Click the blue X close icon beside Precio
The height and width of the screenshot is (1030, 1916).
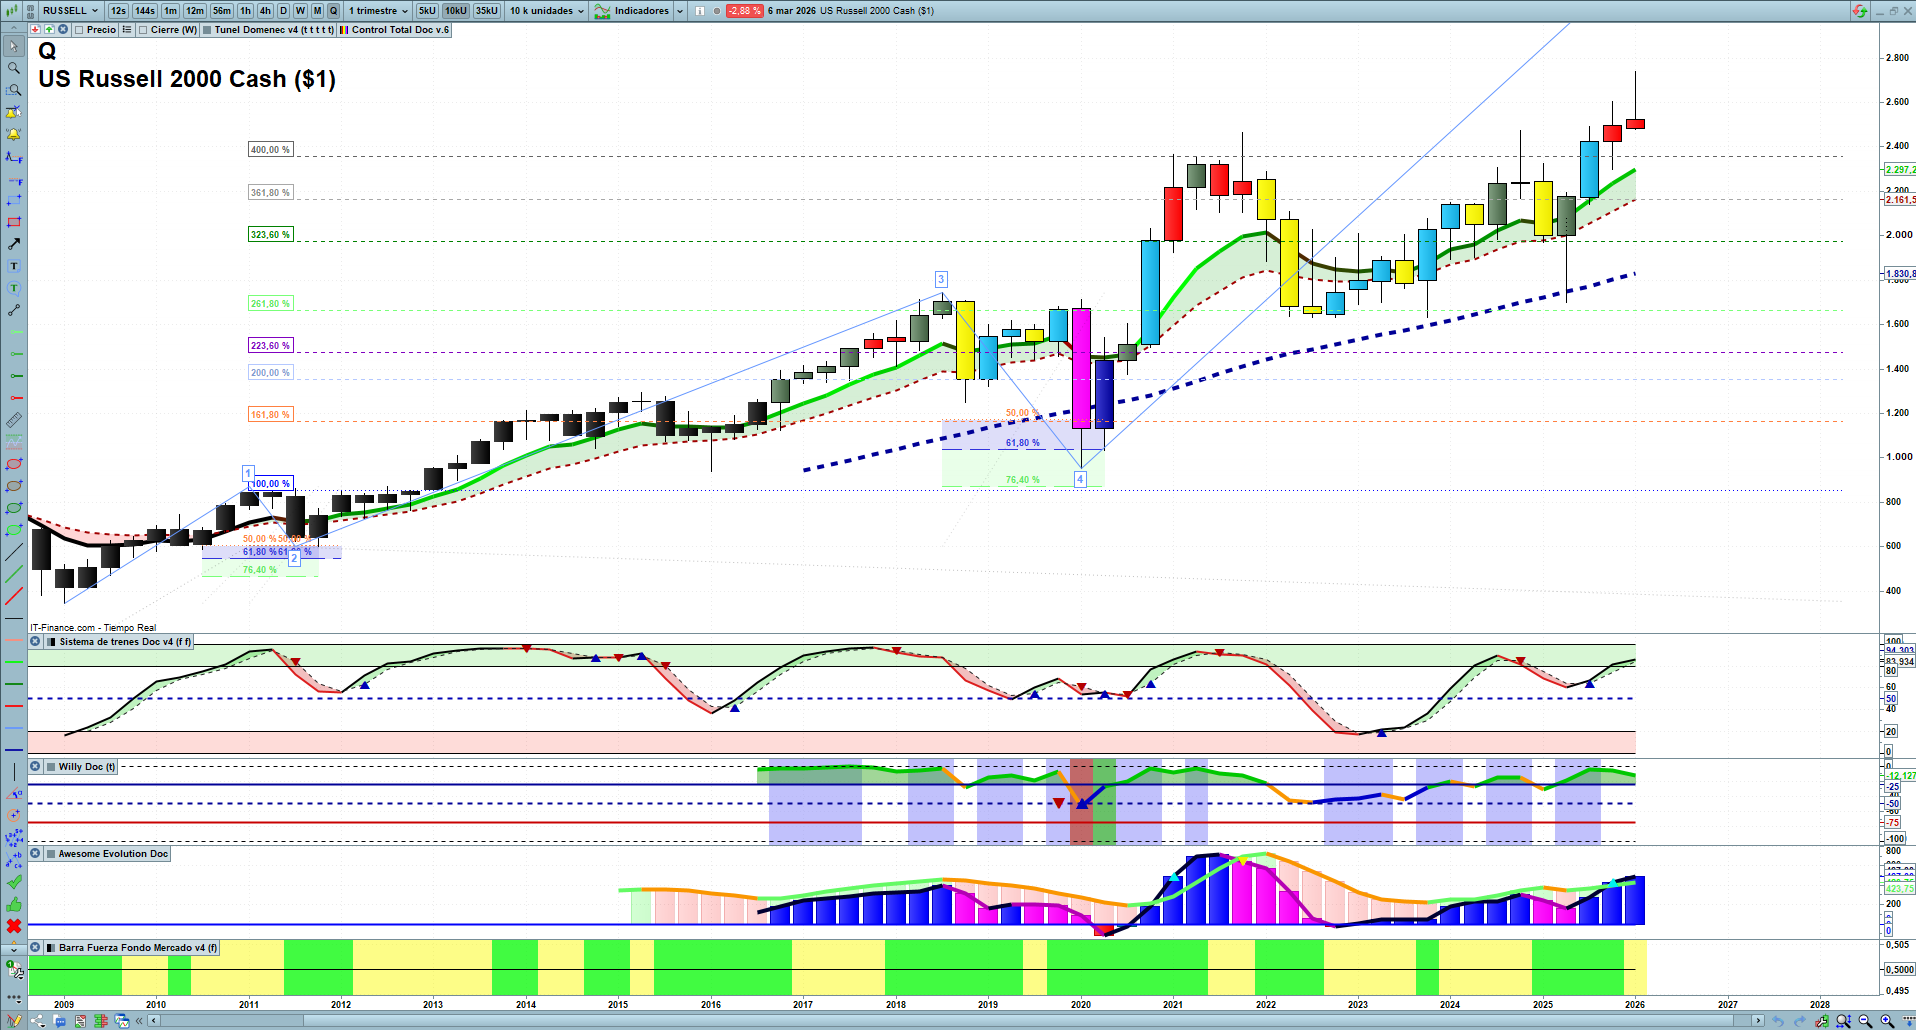coord(63,30)
